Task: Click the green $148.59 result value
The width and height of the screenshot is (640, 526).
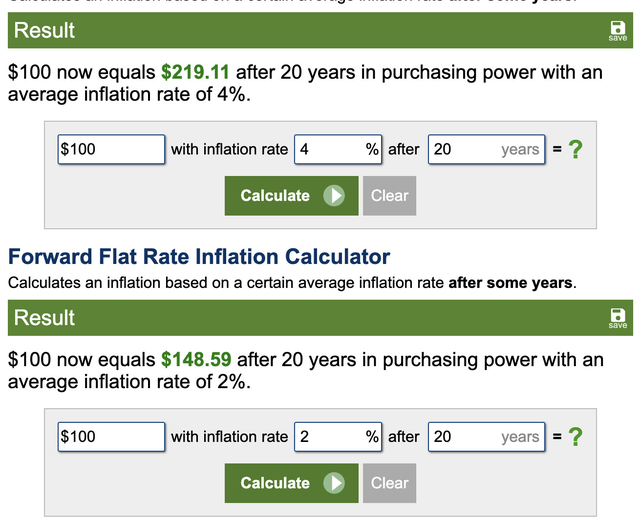Action: (195, 360)
